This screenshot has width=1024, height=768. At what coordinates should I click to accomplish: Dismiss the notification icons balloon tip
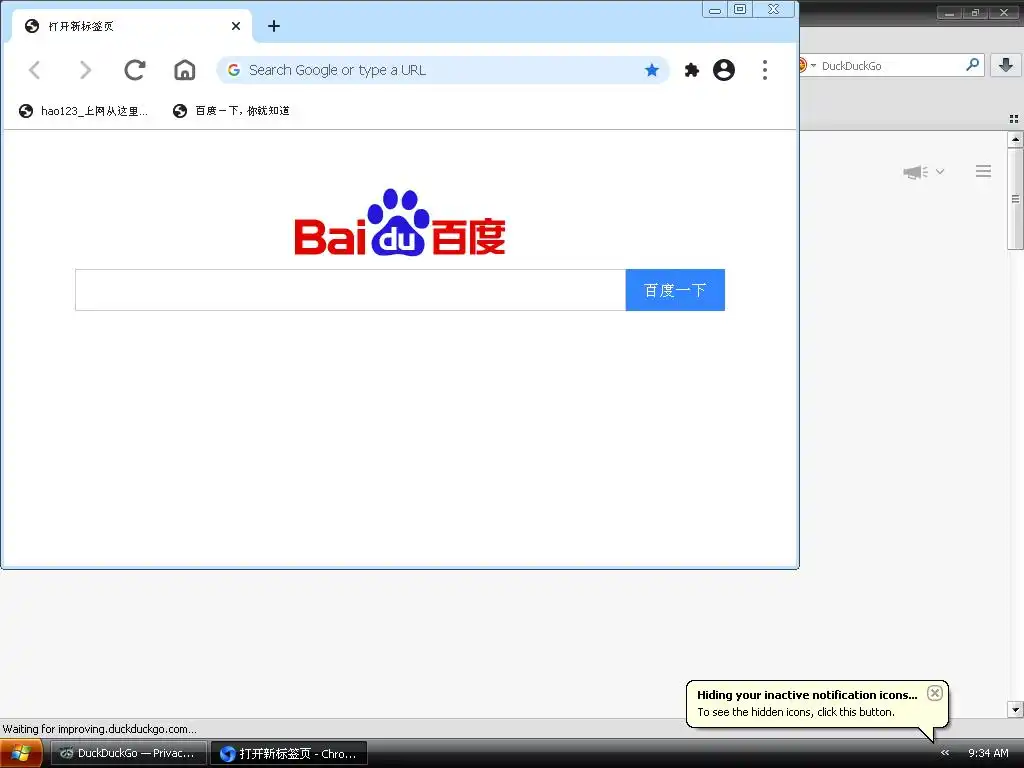tap(935, 693)
